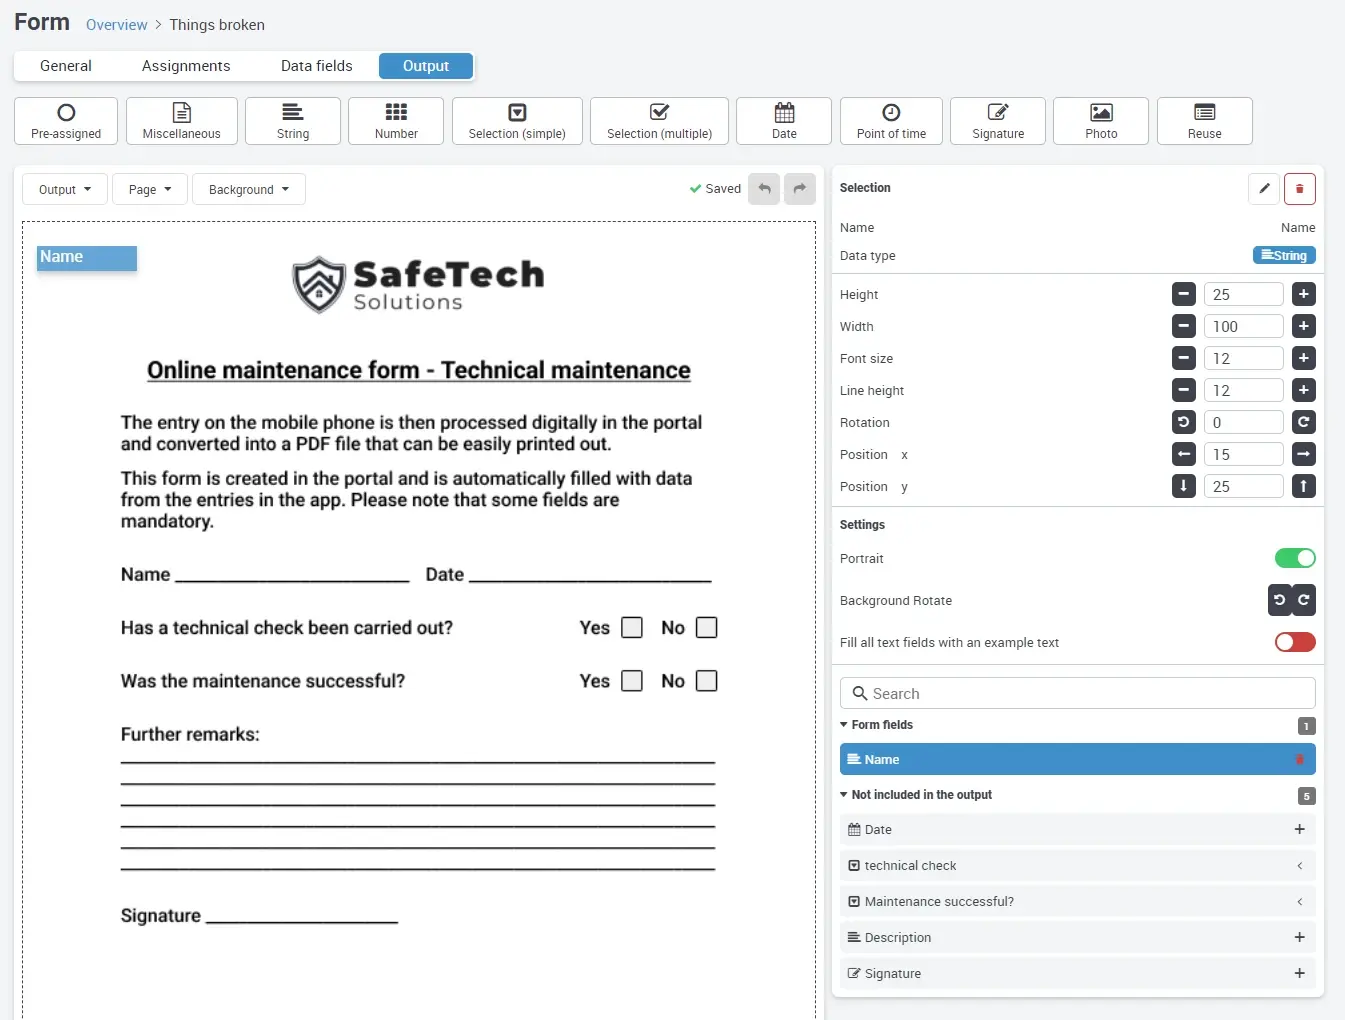Rotate selection clockwise in Rotation row
The width and height of the screenshot is (1345, 1020).
[1303, 423]
